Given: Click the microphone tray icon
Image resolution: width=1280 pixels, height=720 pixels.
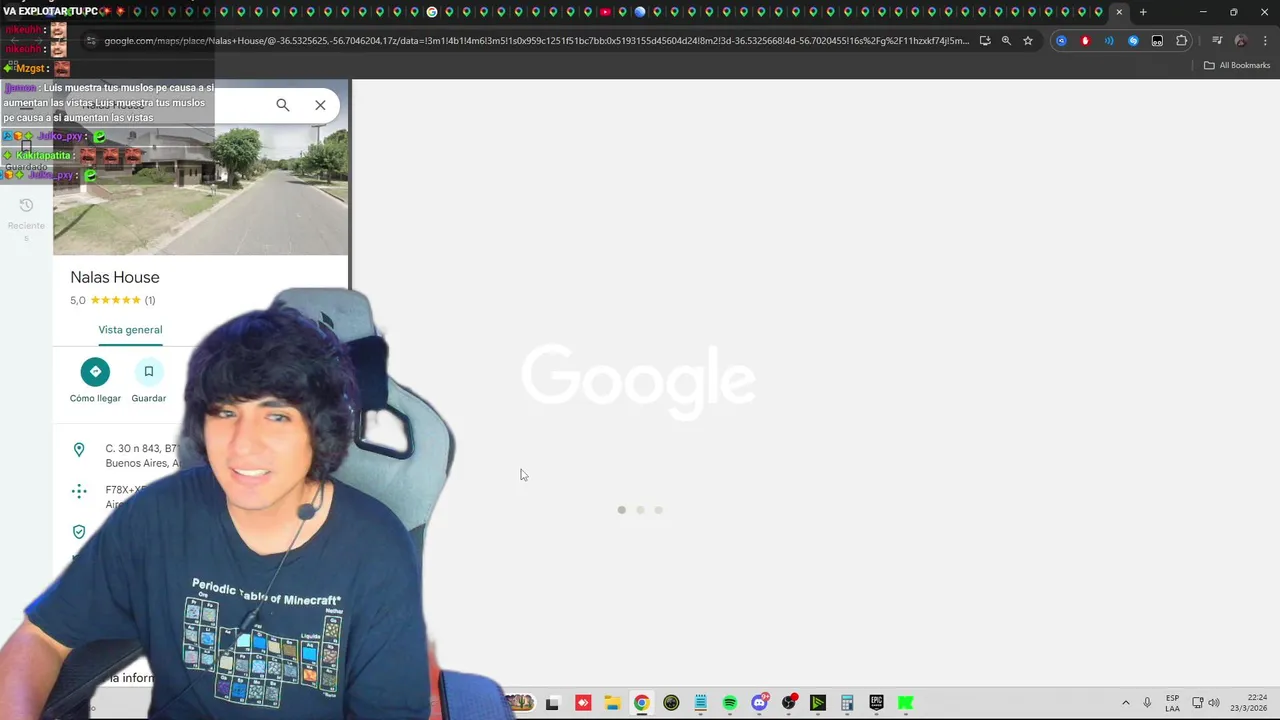Looking at the screenshot, I should click(1147, 703).
